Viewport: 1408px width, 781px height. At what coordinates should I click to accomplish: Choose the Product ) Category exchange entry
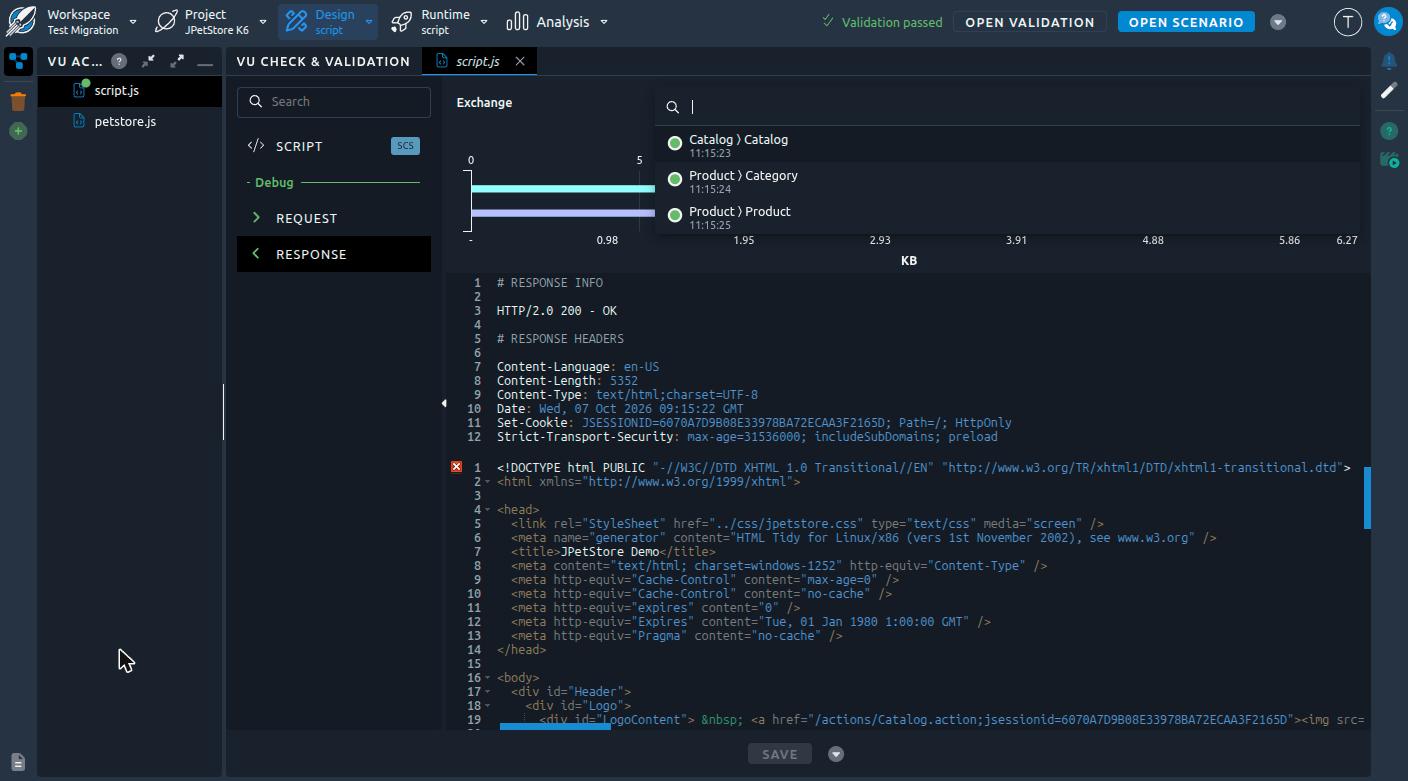point(1007,180)
